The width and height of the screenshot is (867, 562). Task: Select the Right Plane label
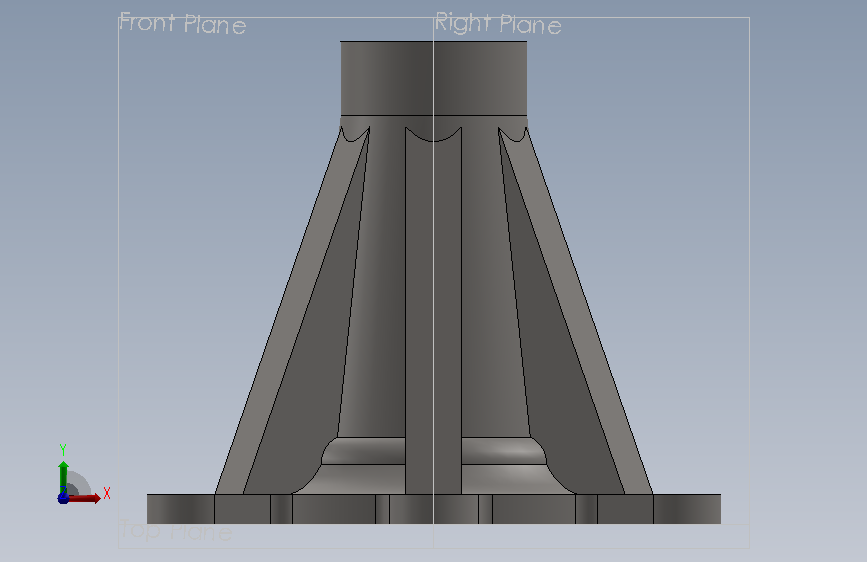[498, 24]
